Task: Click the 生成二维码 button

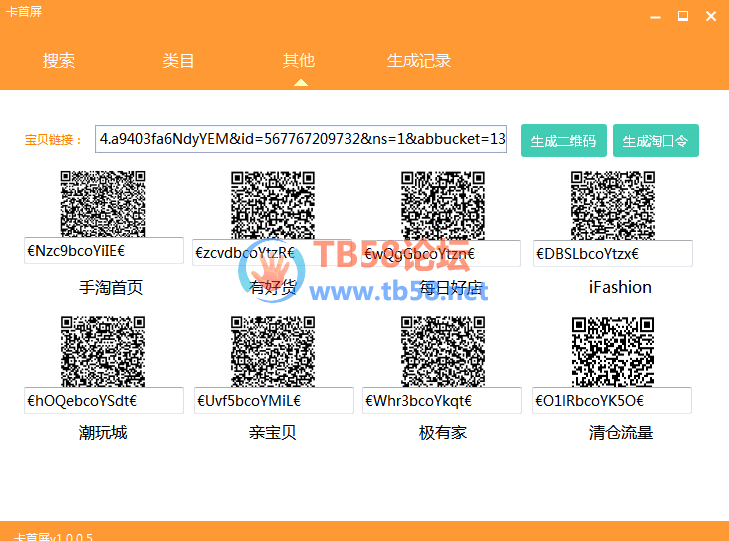Action: tap(563, 140)
